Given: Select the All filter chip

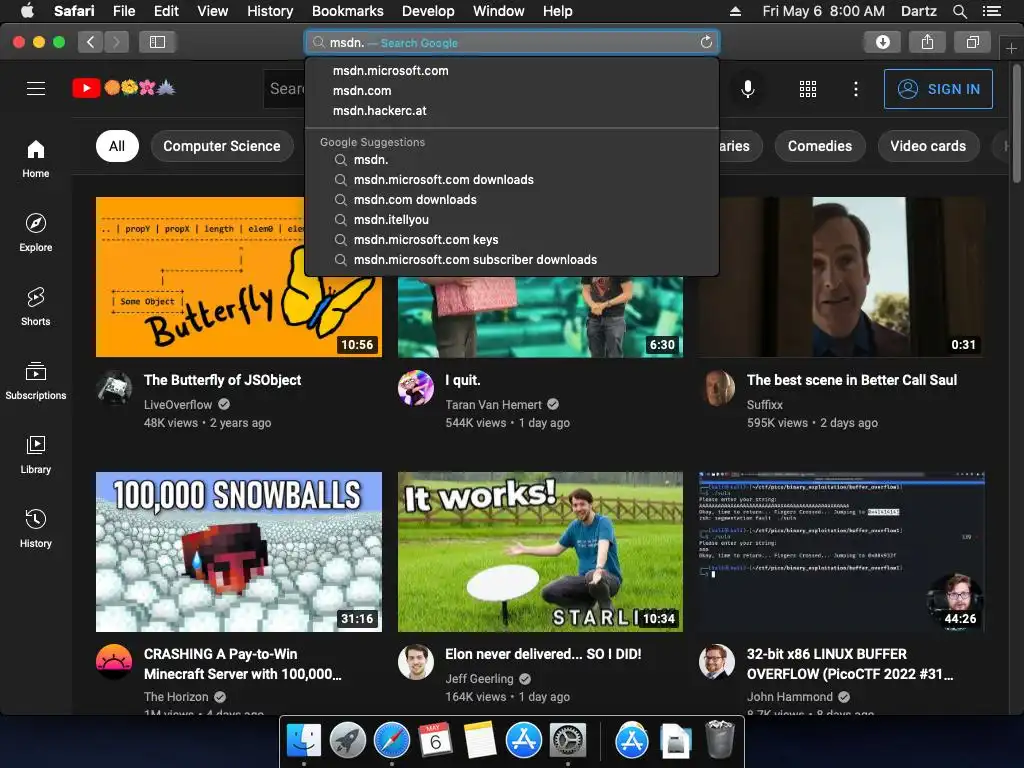Looking at the screenshot, I should click(117, 146).
